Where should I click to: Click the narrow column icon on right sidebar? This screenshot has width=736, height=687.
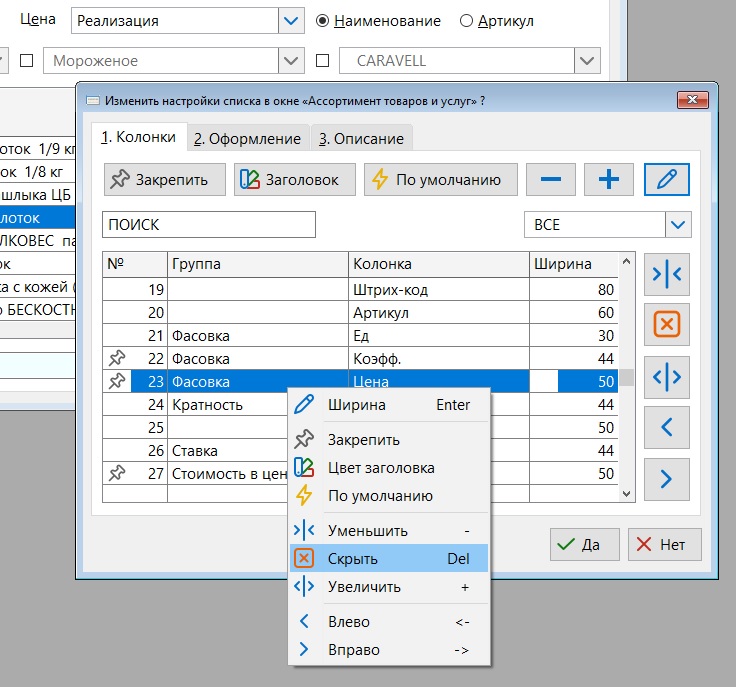coord(667,274)
